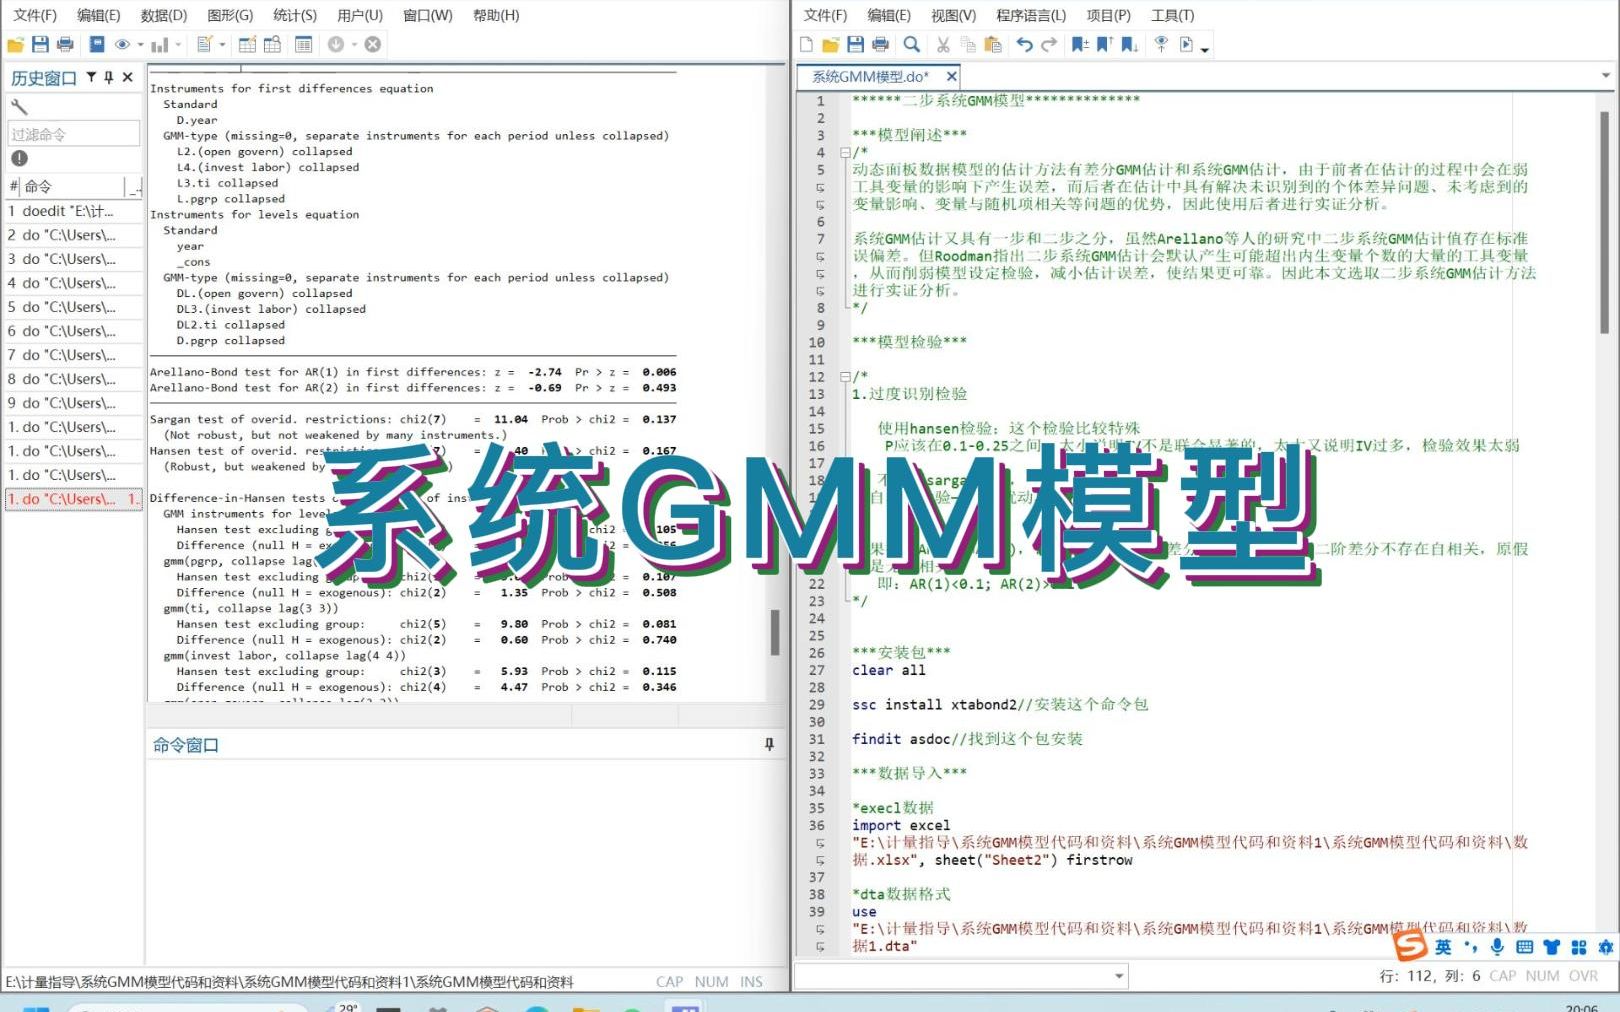This screenshot has width=1620, height=1012.
Task: Click the Sogou input 英 language toggle
Action: [1443, 946]
